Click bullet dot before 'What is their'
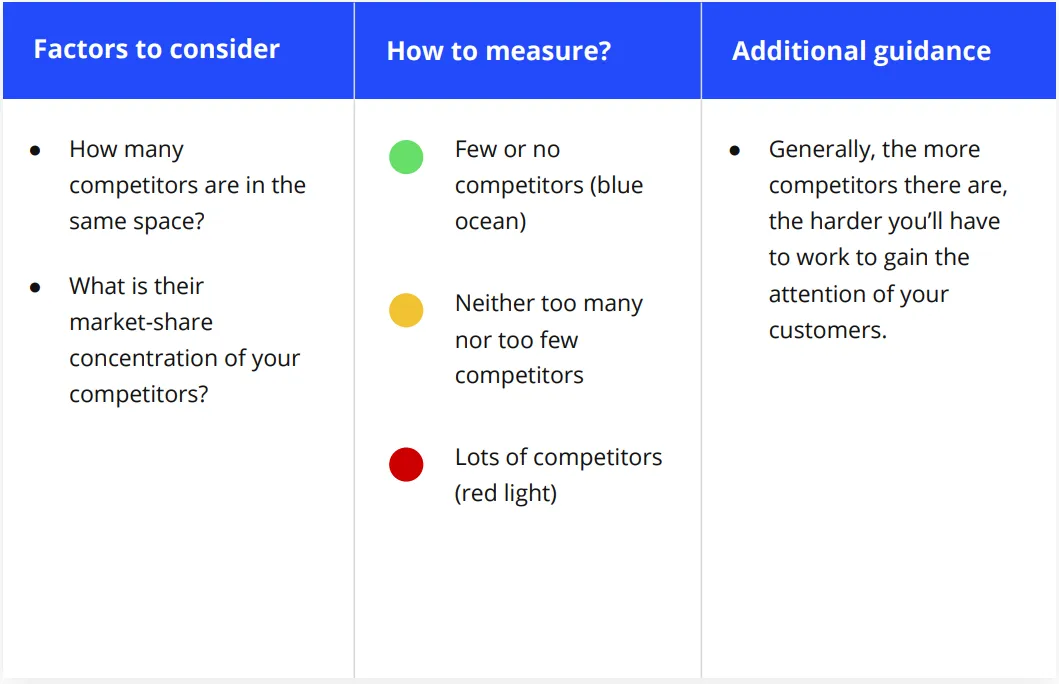 click(35, 288)
